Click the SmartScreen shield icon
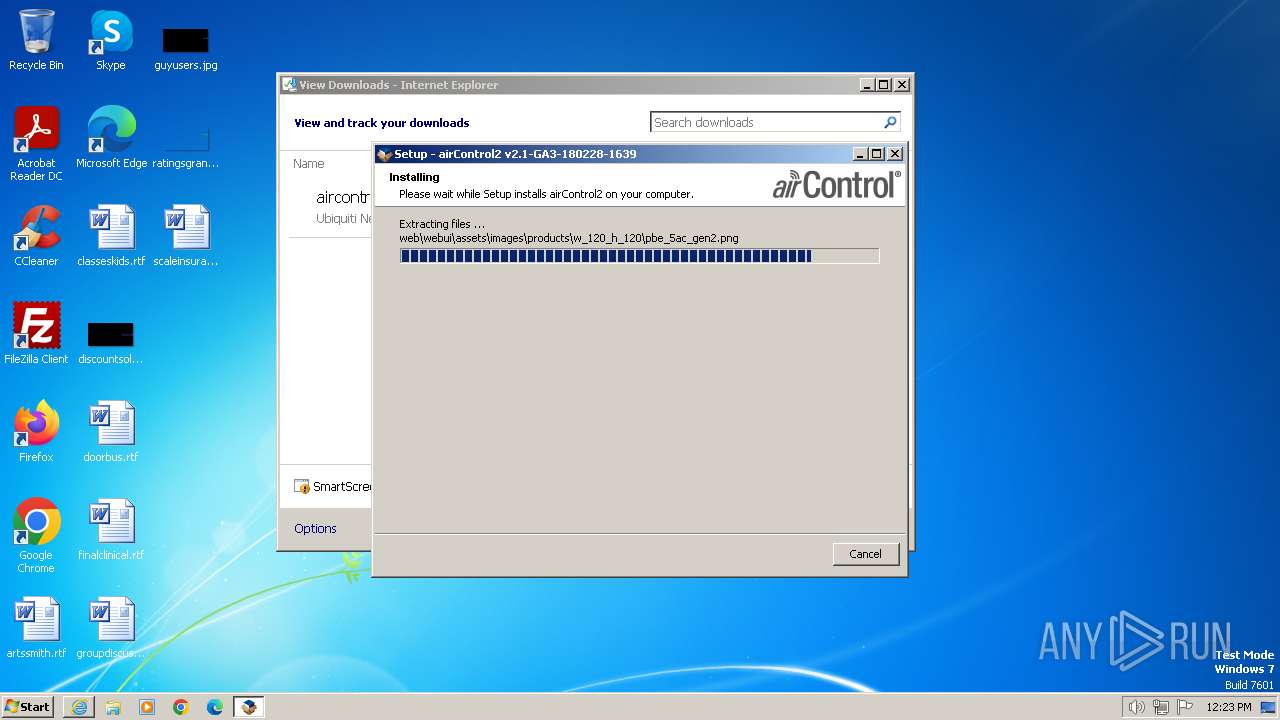 (302, 487)
